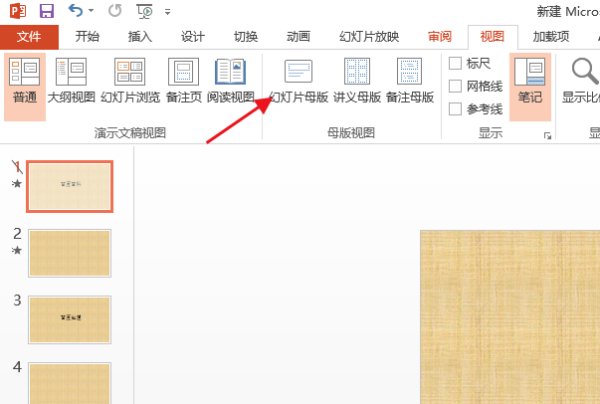The width and height of the screenshot is (600, 404).
Task: Switch to the 开始 tab
Action: [x=87, y=37]
